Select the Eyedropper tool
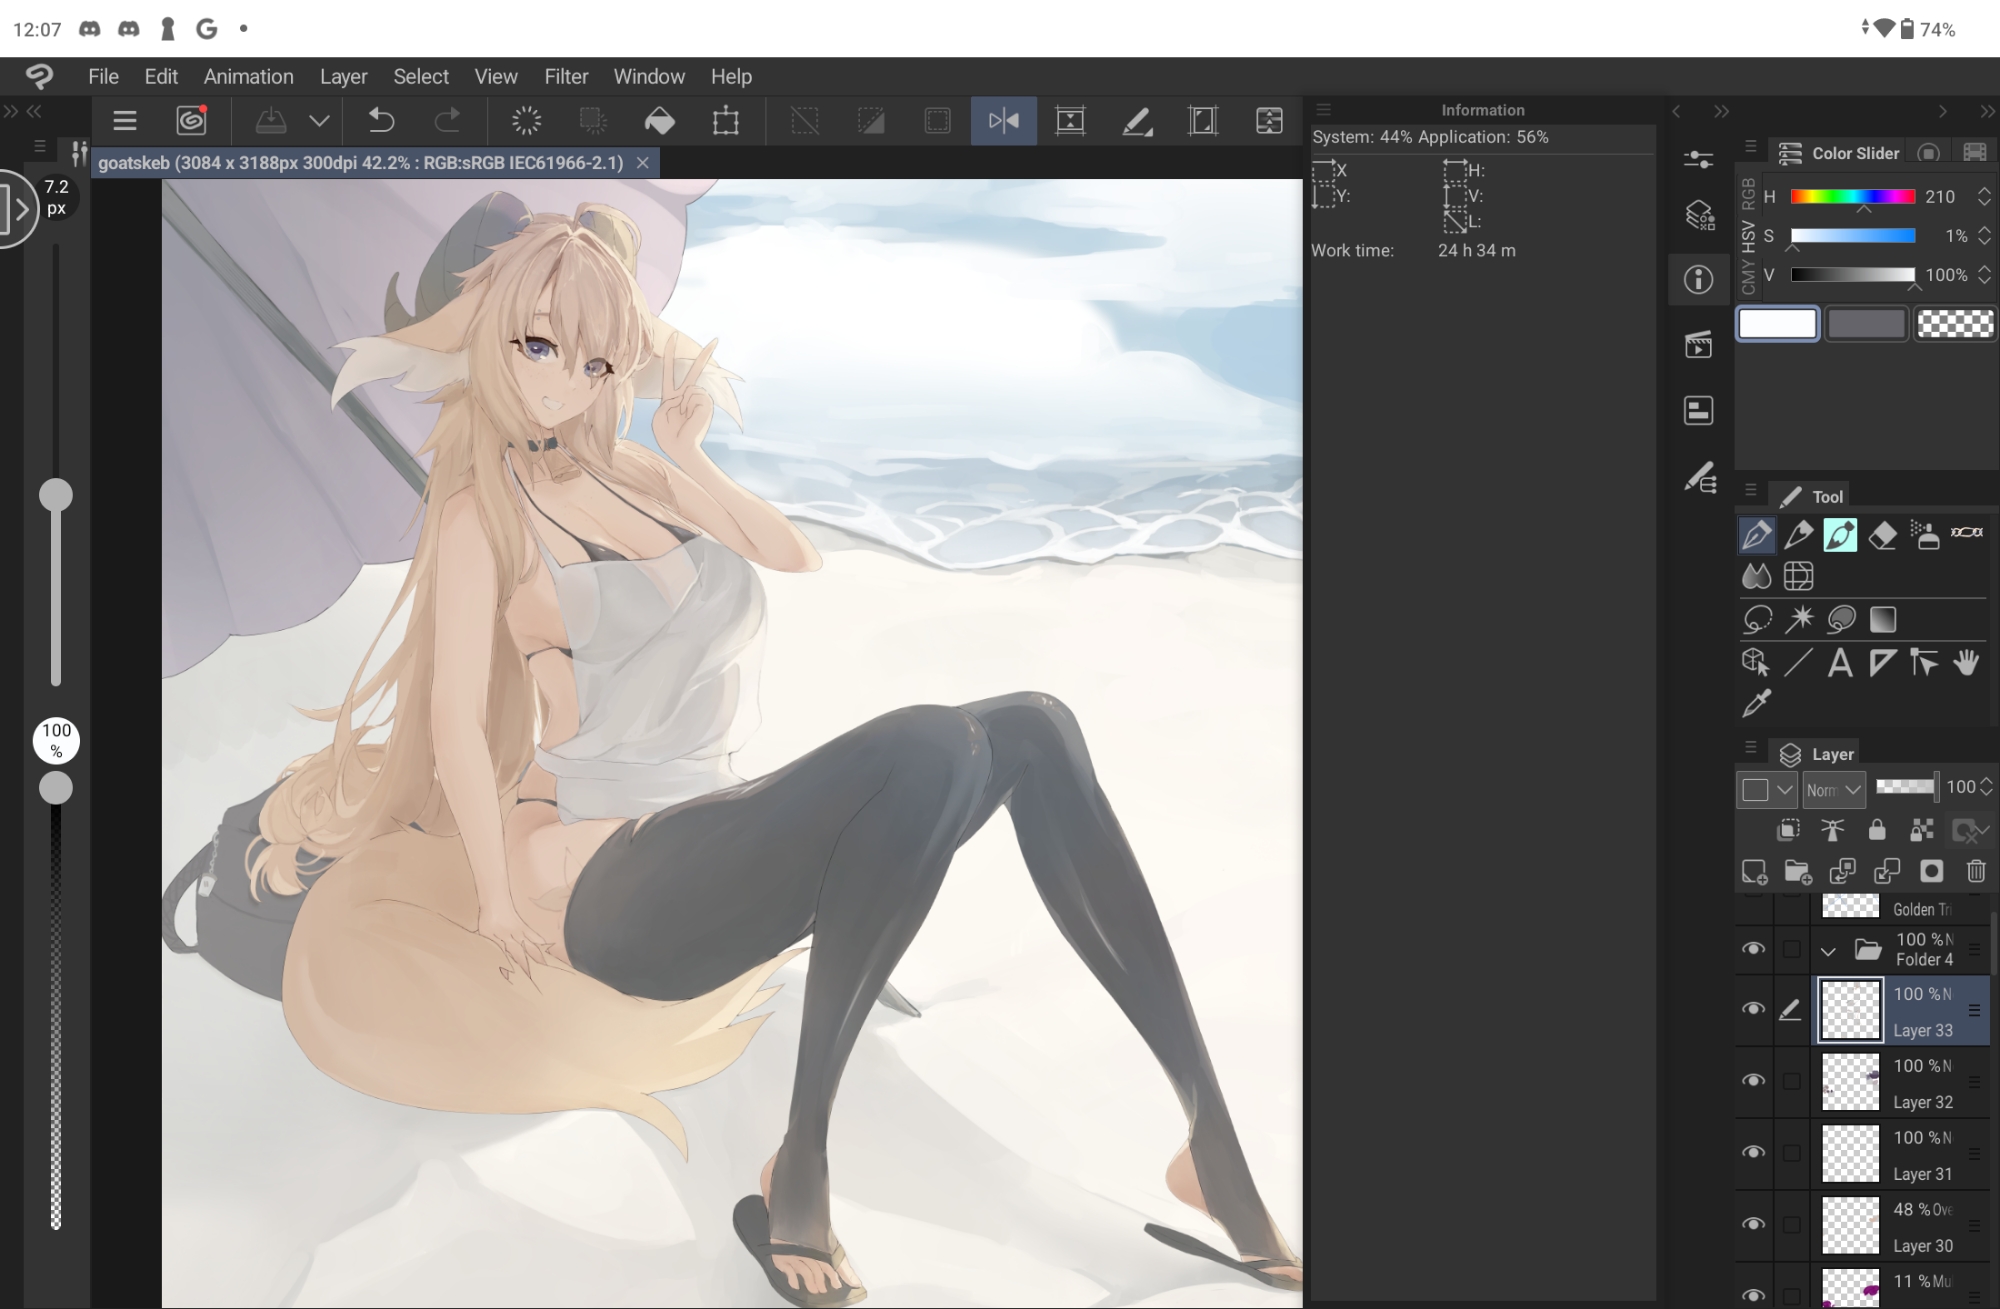The width and height of the screenshot is (2000, 1309). tap(1756, 704)
